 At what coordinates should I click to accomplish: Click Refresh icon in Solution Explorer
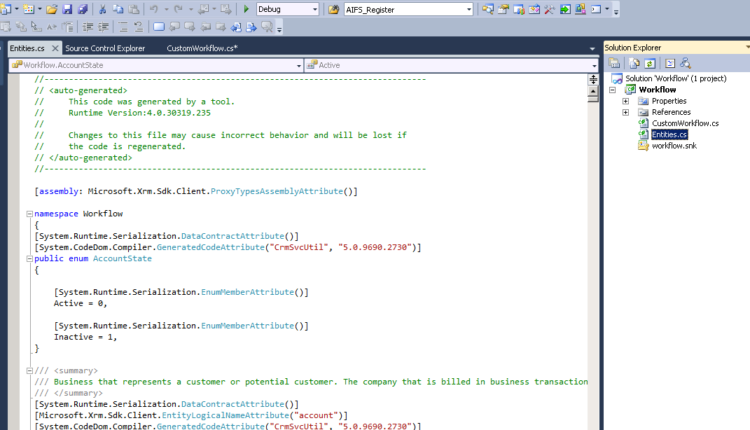tap(650, 63)
